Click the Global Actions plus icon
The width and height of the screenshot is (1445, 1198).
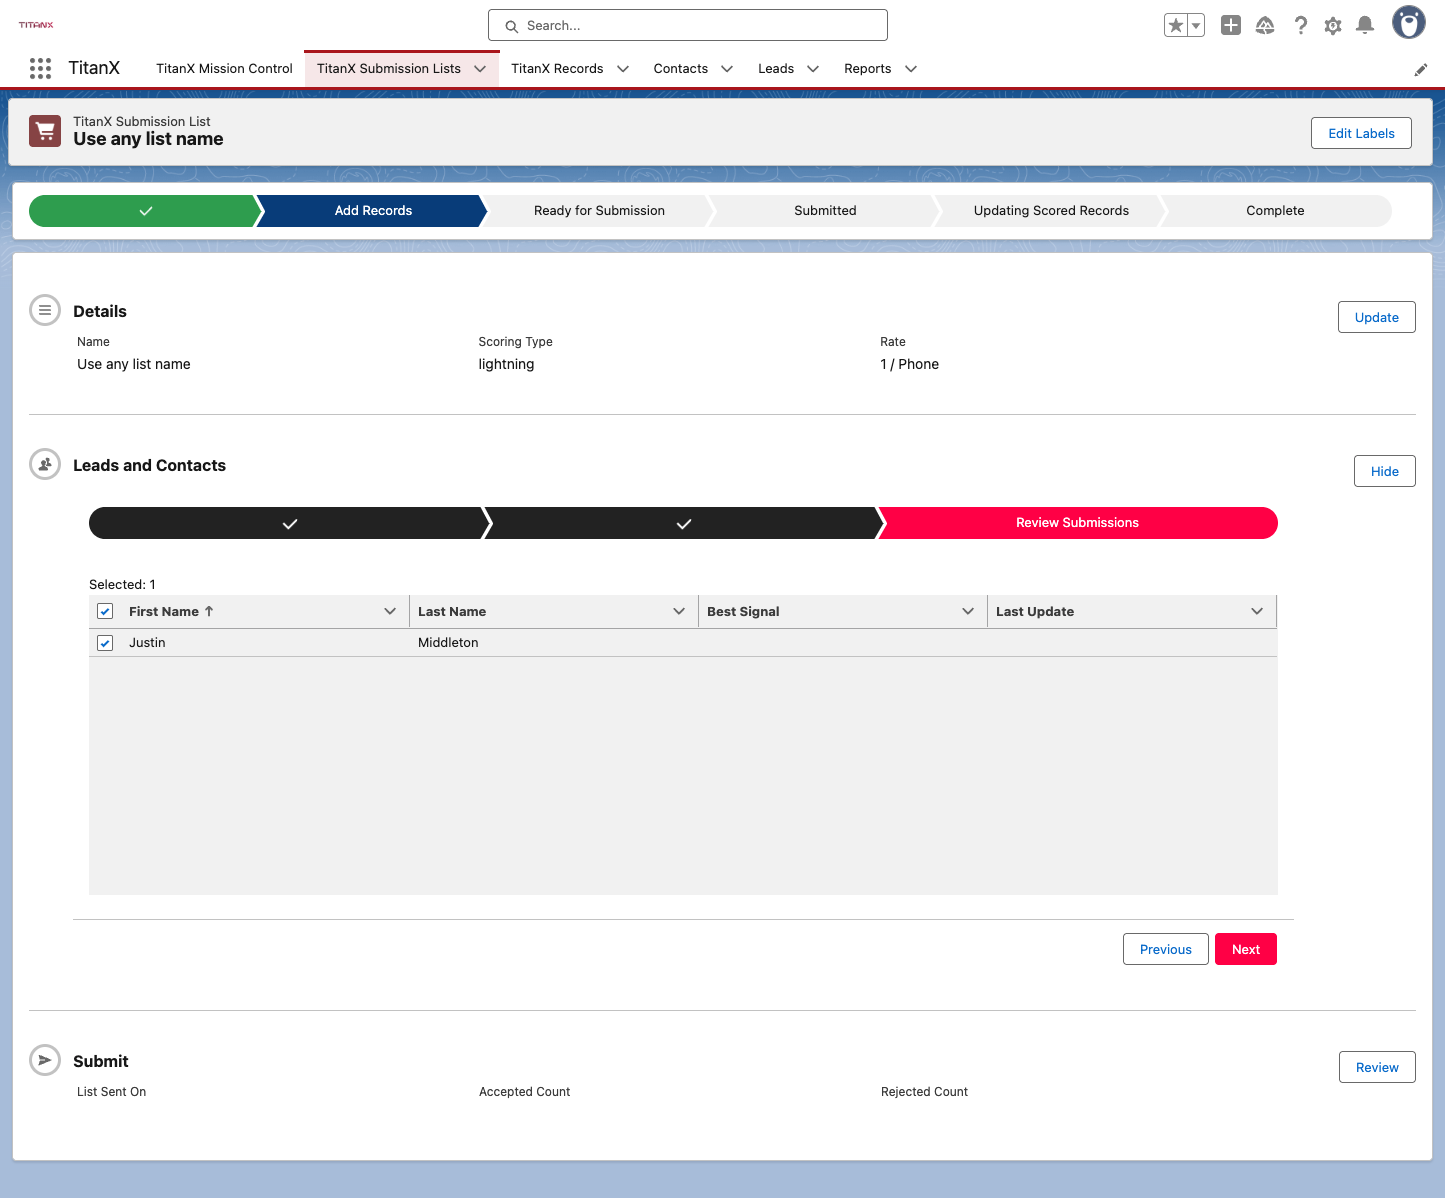pyautogui.click(x=1231, y=25)
